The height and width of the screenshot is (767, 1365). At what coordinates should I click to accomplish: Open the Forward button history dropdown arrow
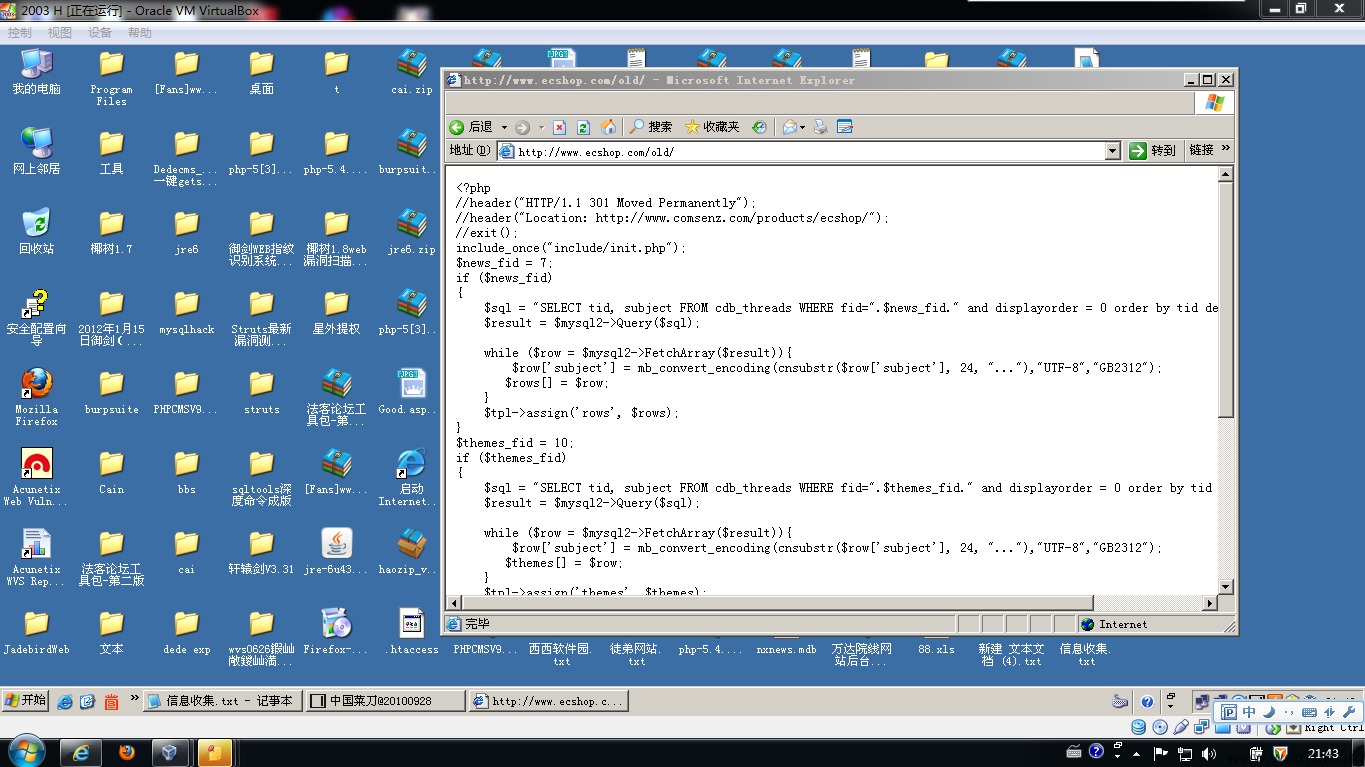point(541,128)
